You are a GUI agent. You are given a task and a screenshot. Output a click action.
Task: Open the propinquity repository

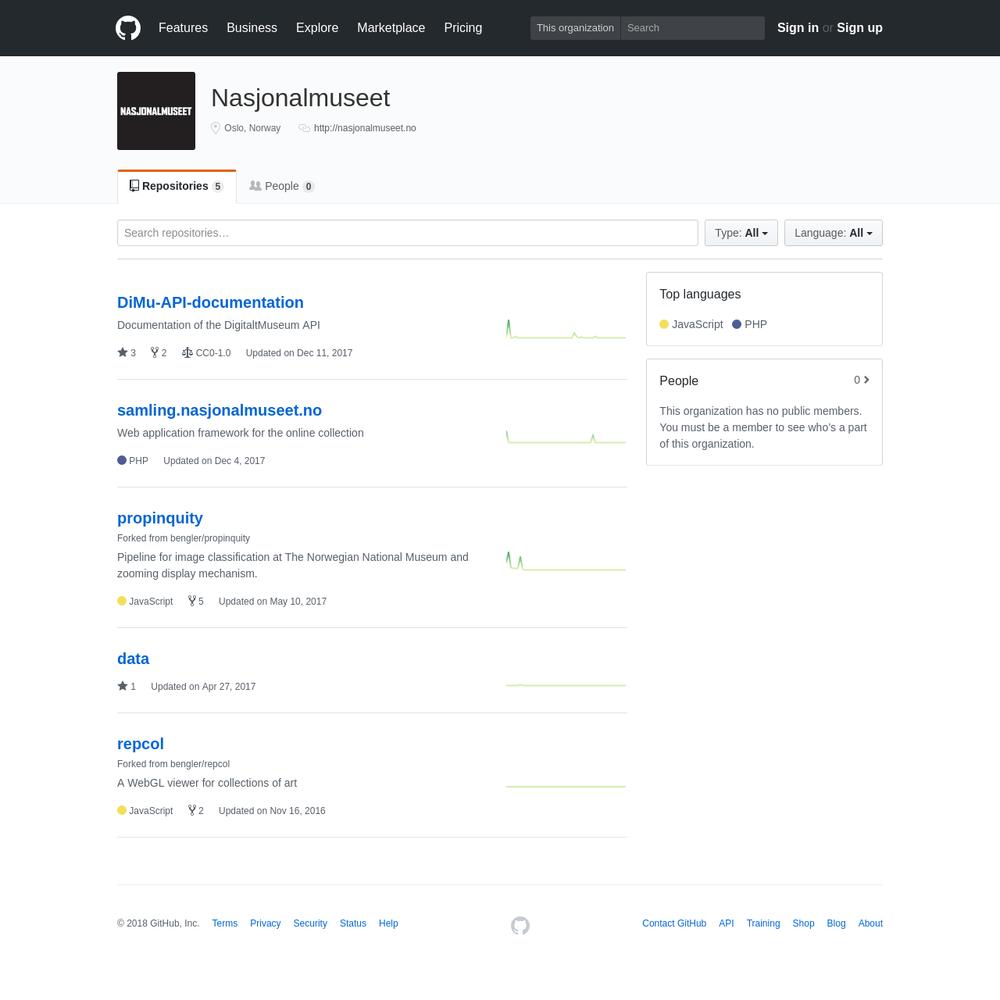click(x=160, y=518)
